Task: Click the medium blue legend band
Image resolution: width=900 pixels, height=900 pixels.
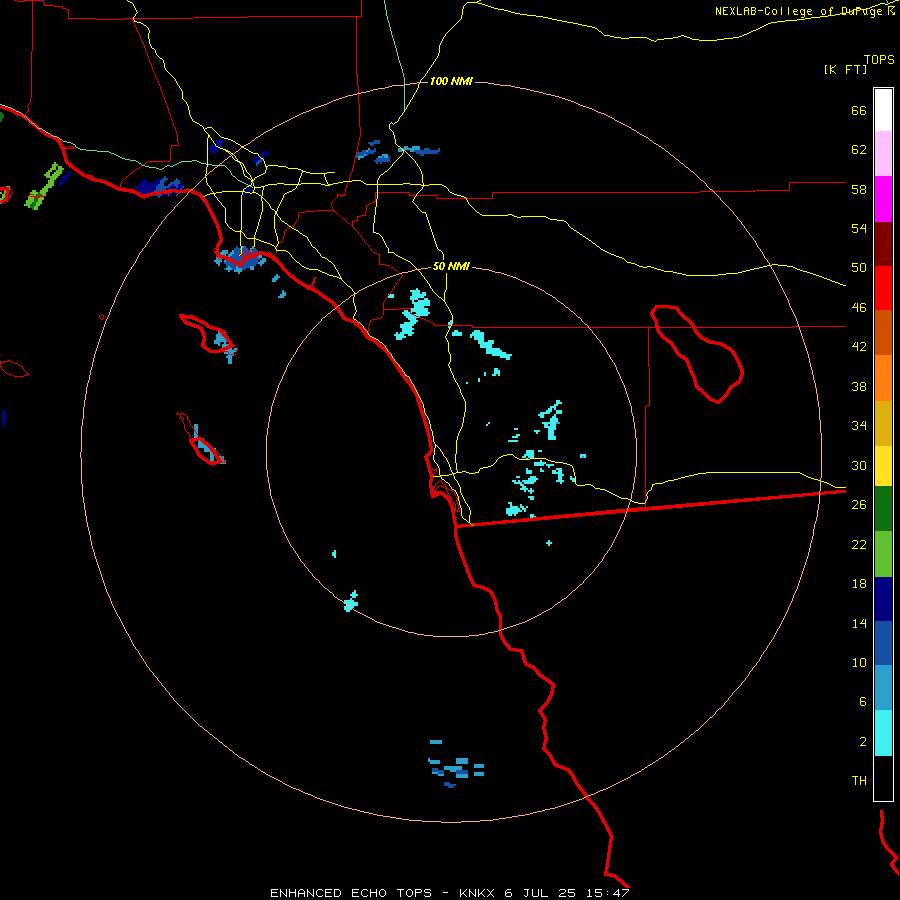Action: 883,643
